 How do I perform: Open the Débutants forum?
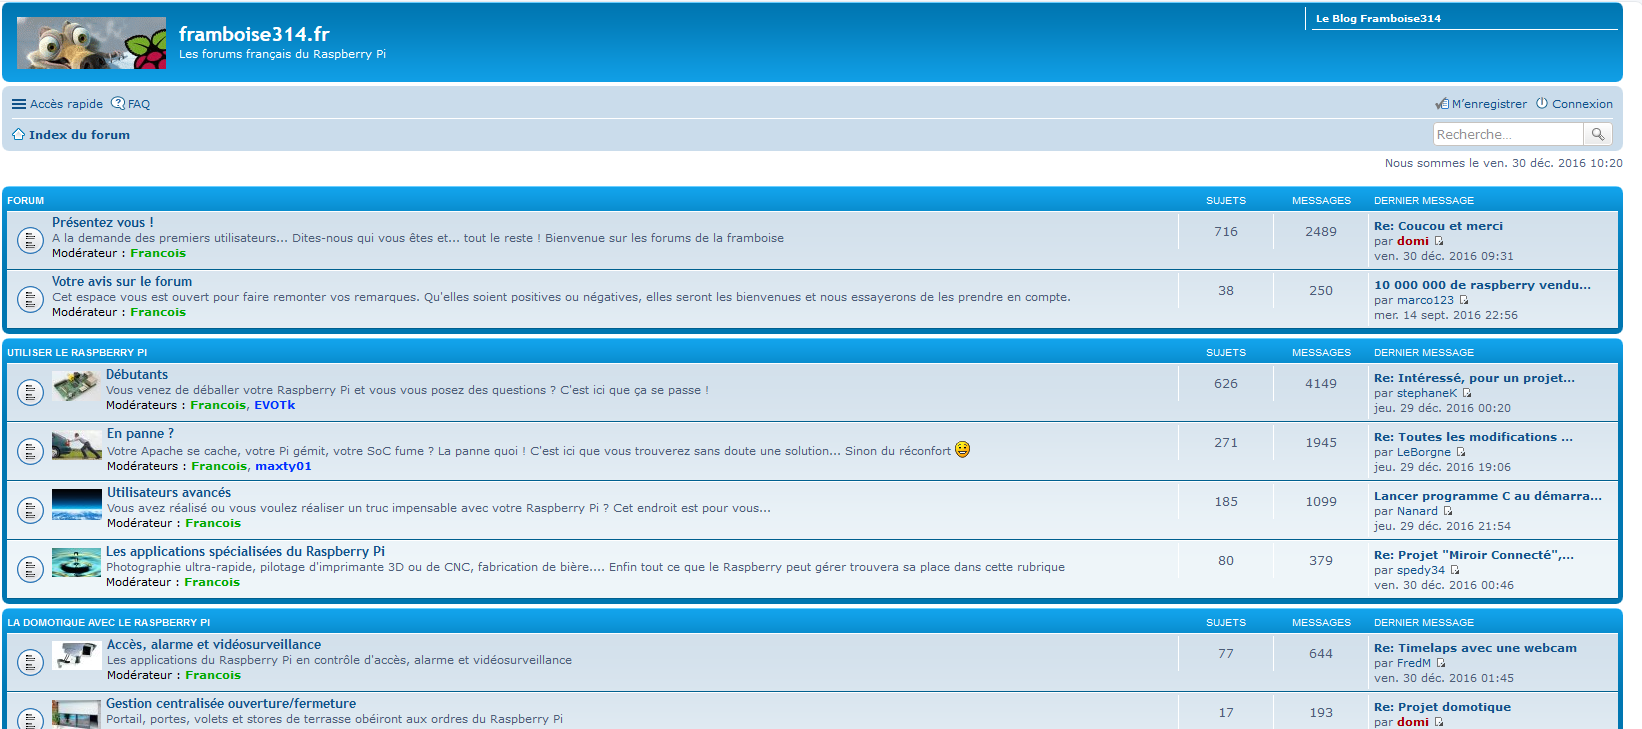(x=137, y=374)
